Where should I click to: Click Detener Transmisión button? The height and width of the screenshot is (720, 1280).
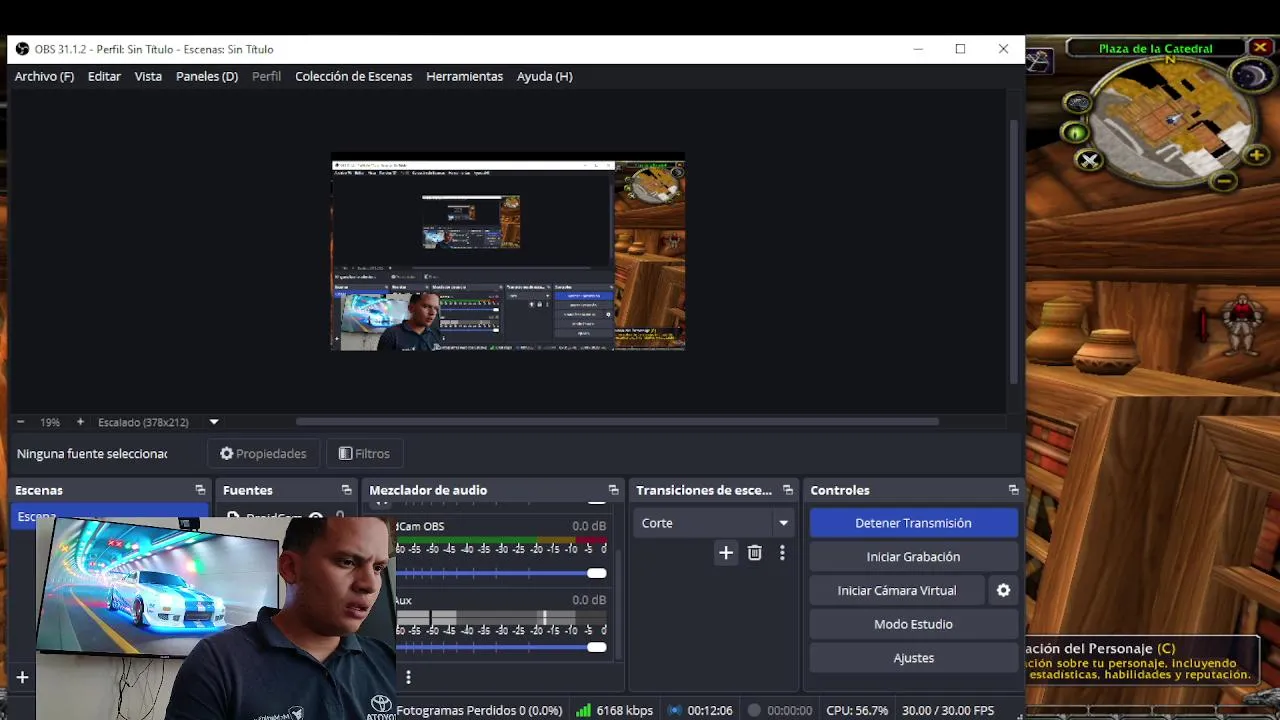(x=913, y=523)
